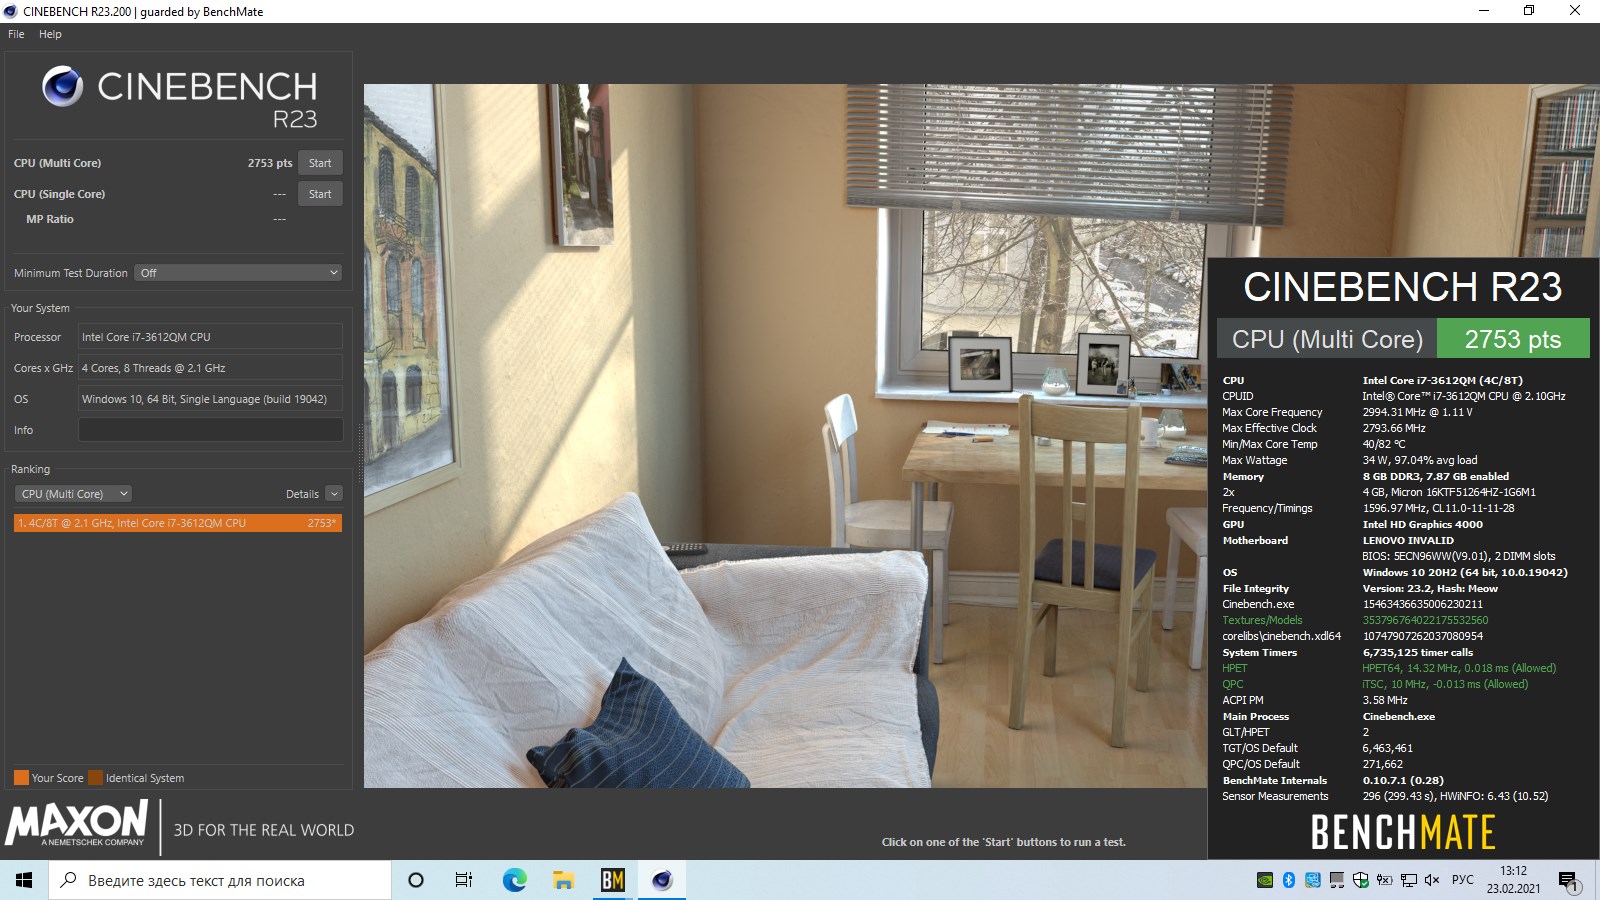Click the empty Info input field
The height and width of the screenshot is (900, 1600).
click(x=210, y=430)
